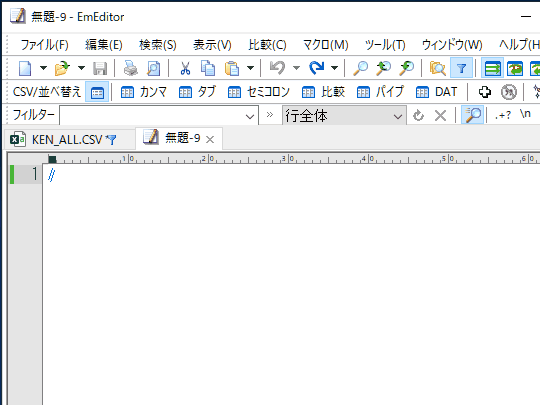This screenshot has width=540, height=405.
Task: Expand the Undo history dropdown
Action: [296, 68]
